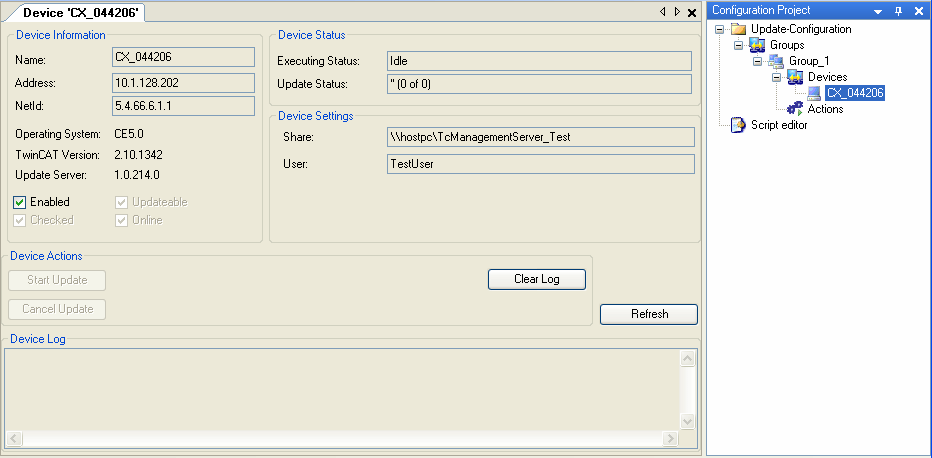Click inside the Device Log text area
932x458 pixels.
pyautogui.click(x=342, y=390)
